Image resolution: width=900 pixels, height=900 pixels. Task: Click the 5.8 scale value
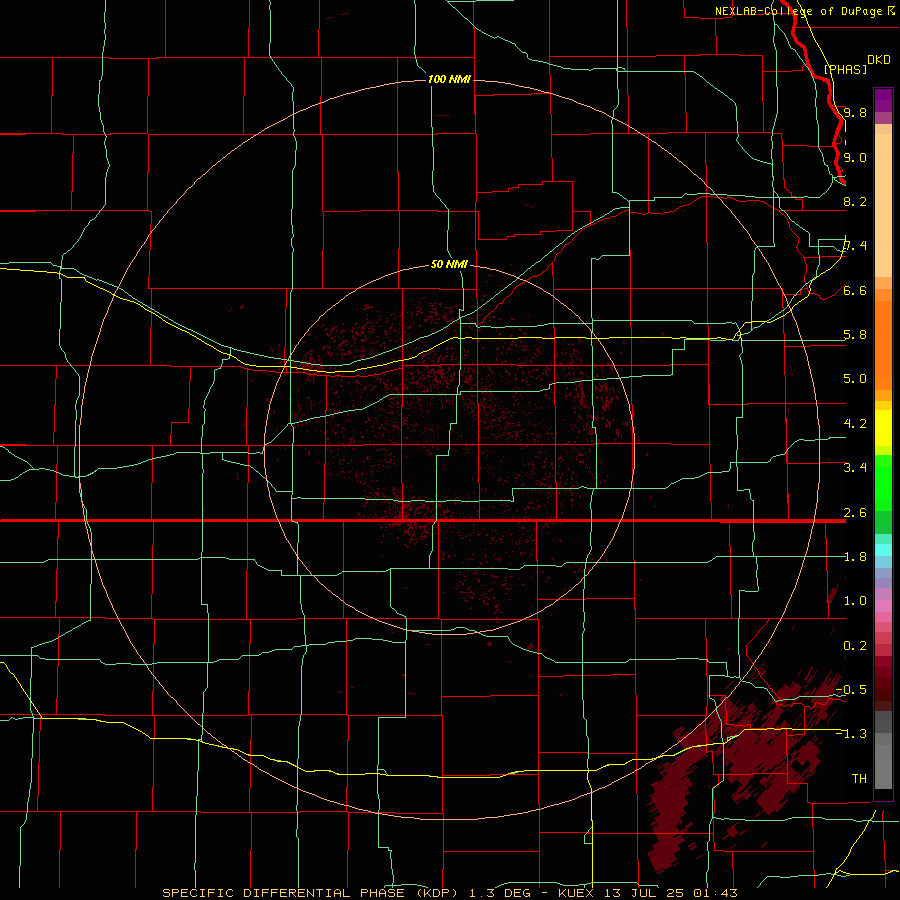click(855, 335)
